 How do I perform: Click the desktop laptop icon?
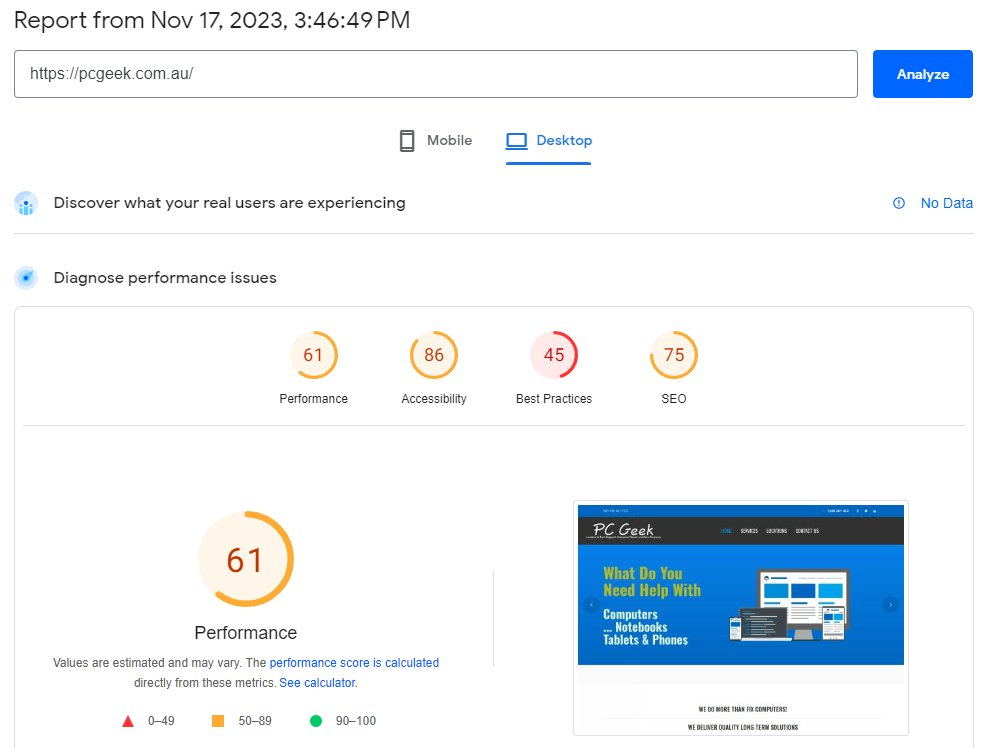coord(516,141)
